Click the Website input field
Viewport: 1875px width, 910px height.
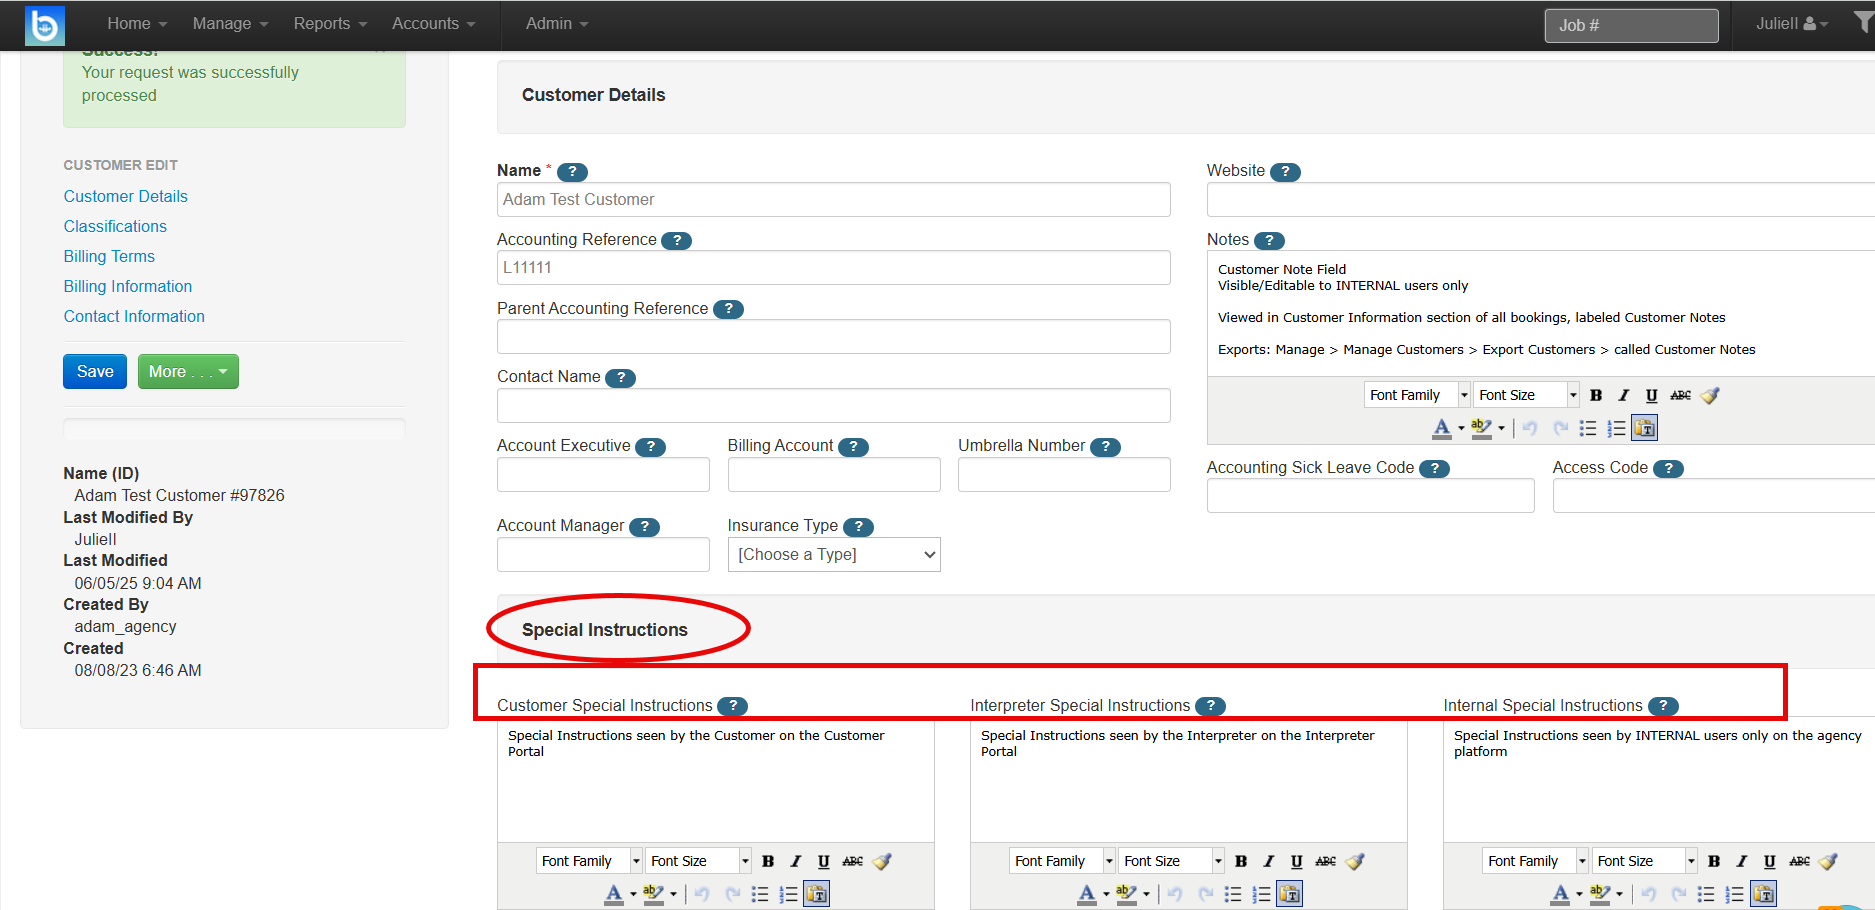pos(1541,200)
